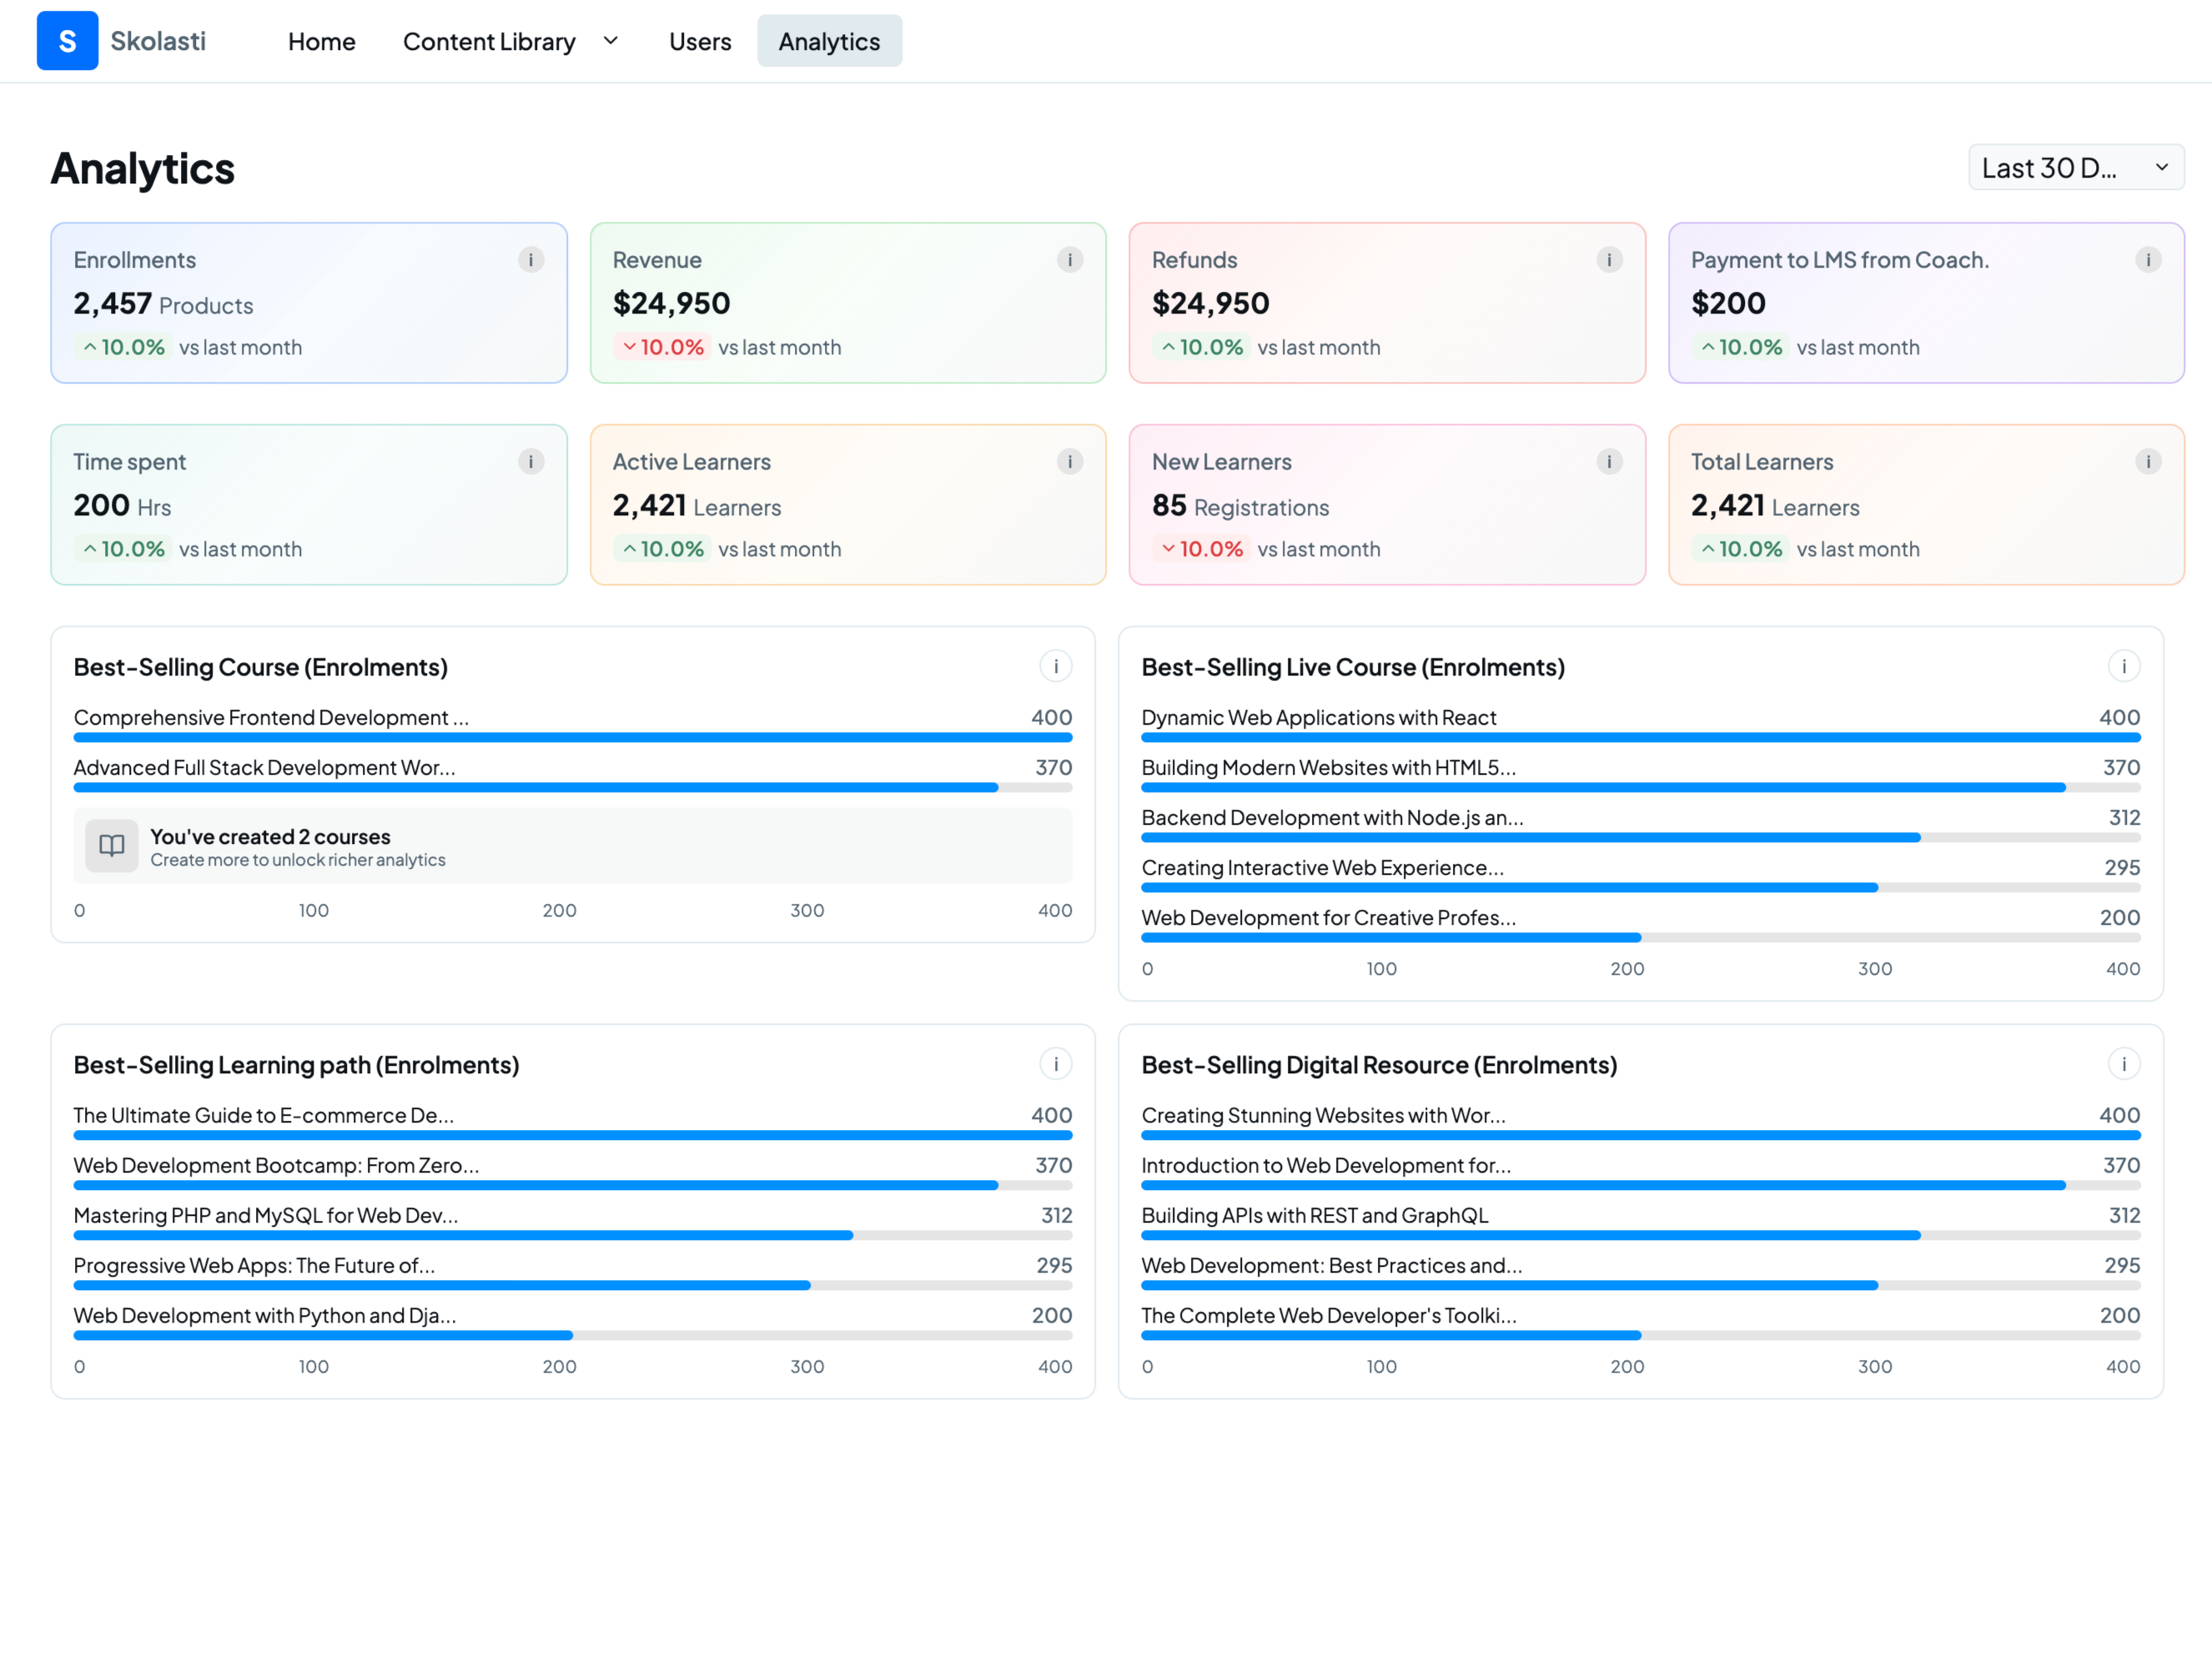Screen dimensions: 2212x1668
Task: Click the book icon beside created courses
Action: click(112, 846)
